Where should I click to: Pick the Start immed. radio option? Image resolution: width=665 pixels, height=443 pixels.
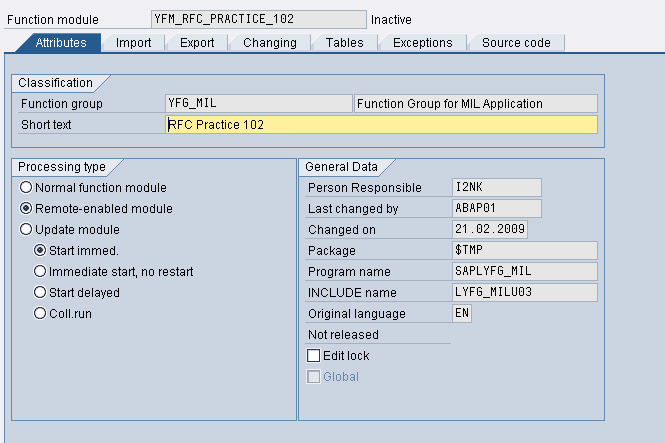point(40,250)
